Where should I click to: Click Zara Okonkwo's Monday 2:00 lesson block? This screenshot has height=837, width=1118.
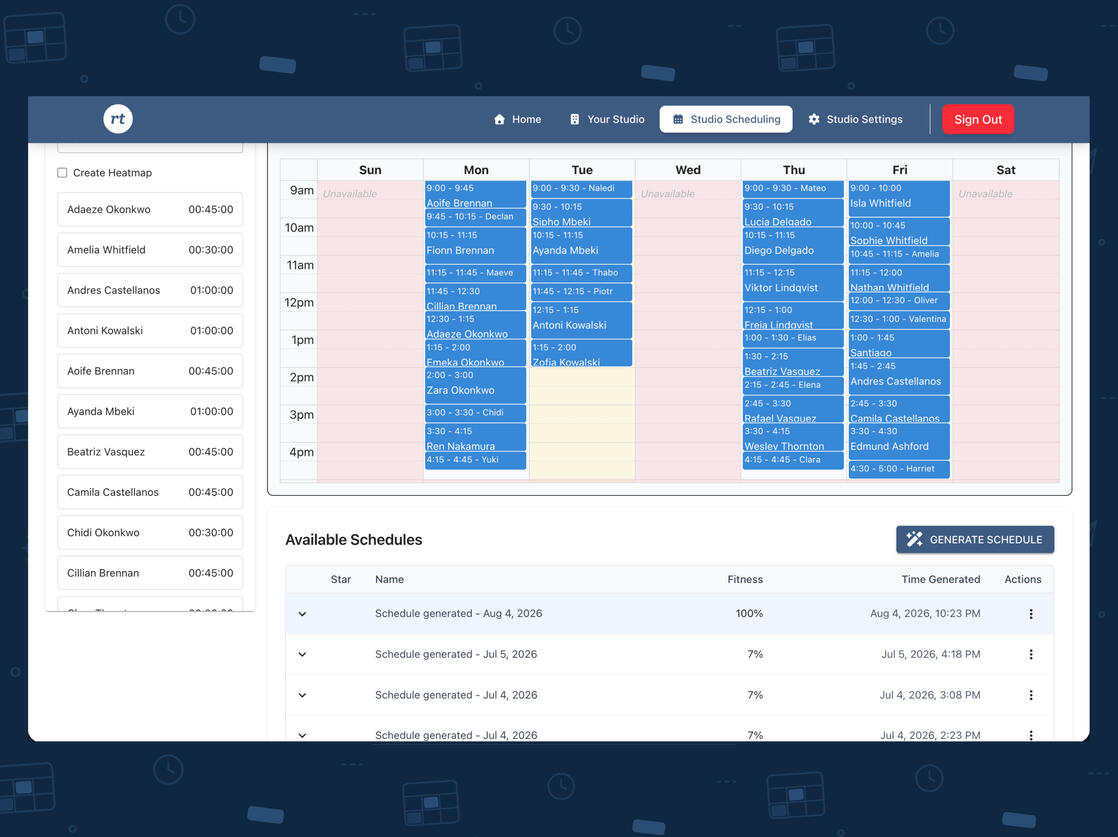pyautogui.click(x=476, y=385)
